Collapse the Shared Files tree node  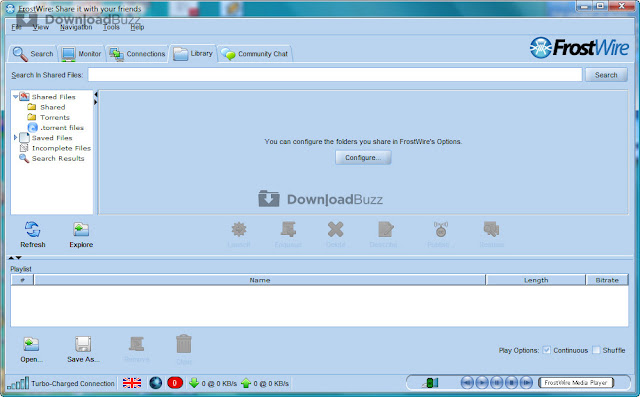[x=16, y=97]
